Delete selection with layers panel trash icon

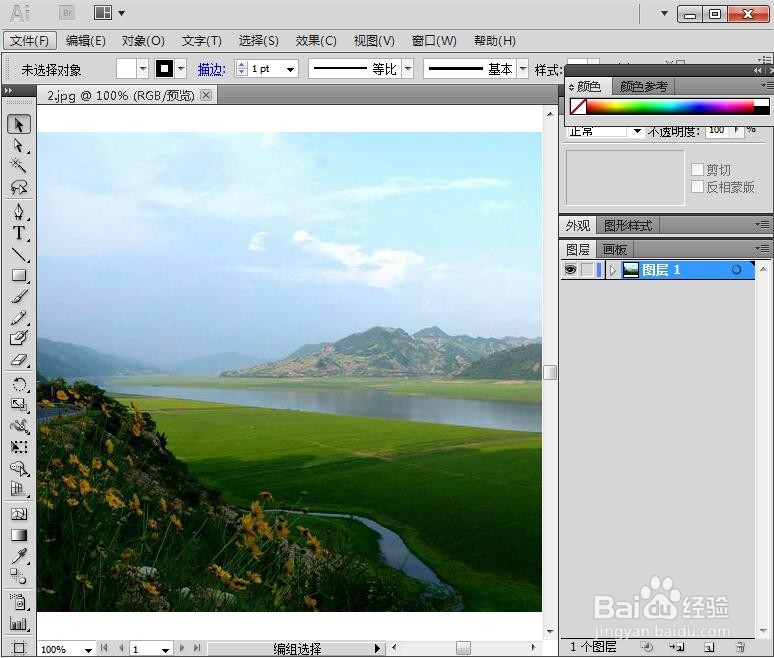pyautogui.click(x=740, y=647)
